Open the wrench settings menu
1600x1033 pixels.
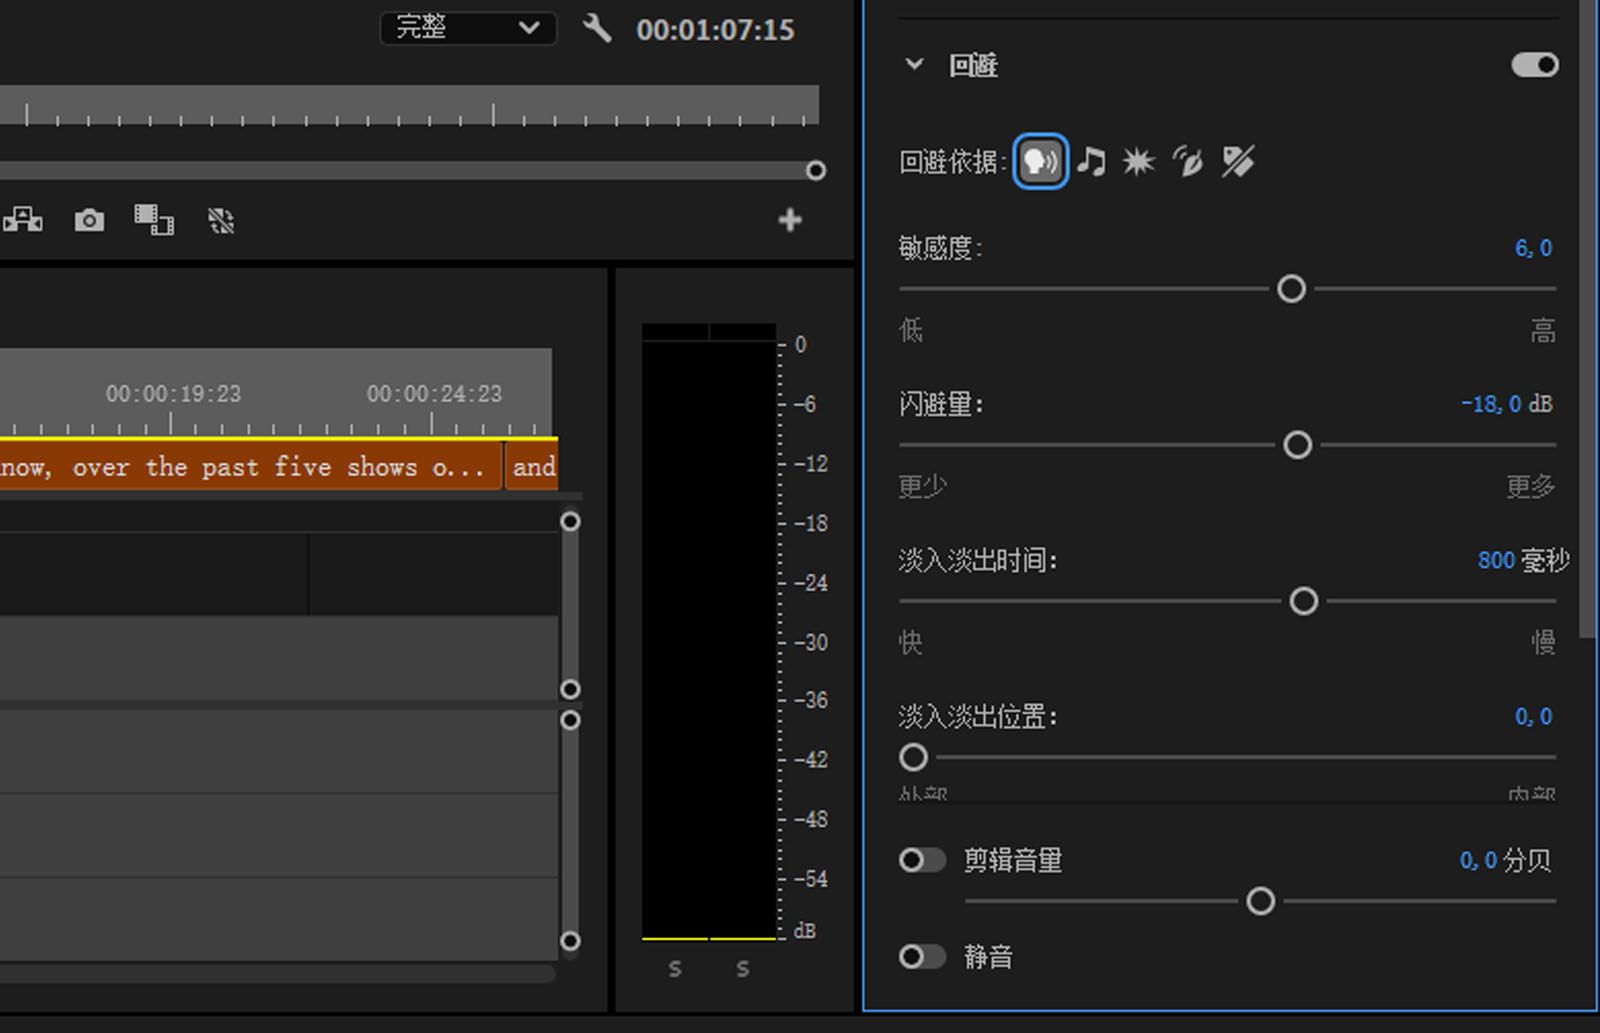597,29
